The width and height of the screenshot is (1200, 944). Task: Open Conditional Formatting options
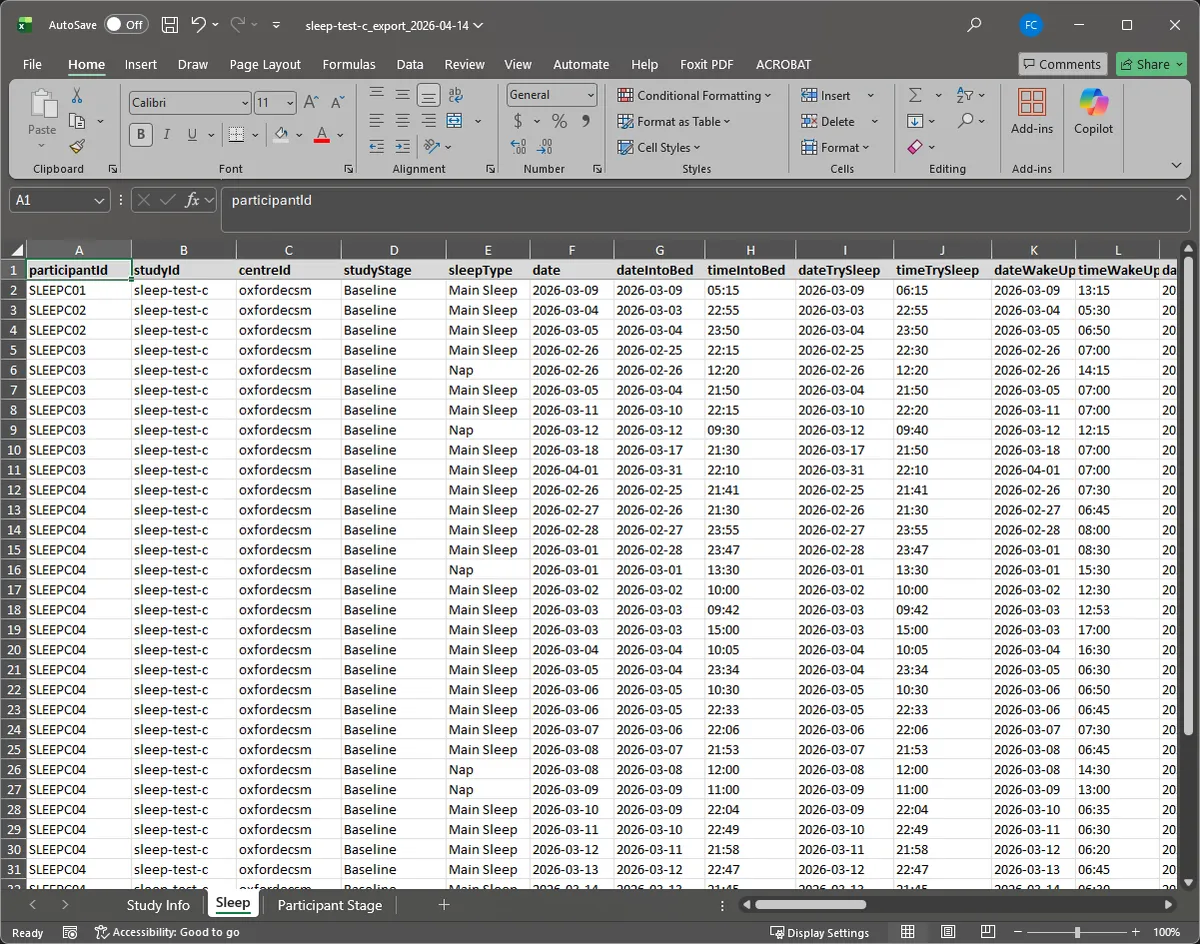tap(696, 95)
